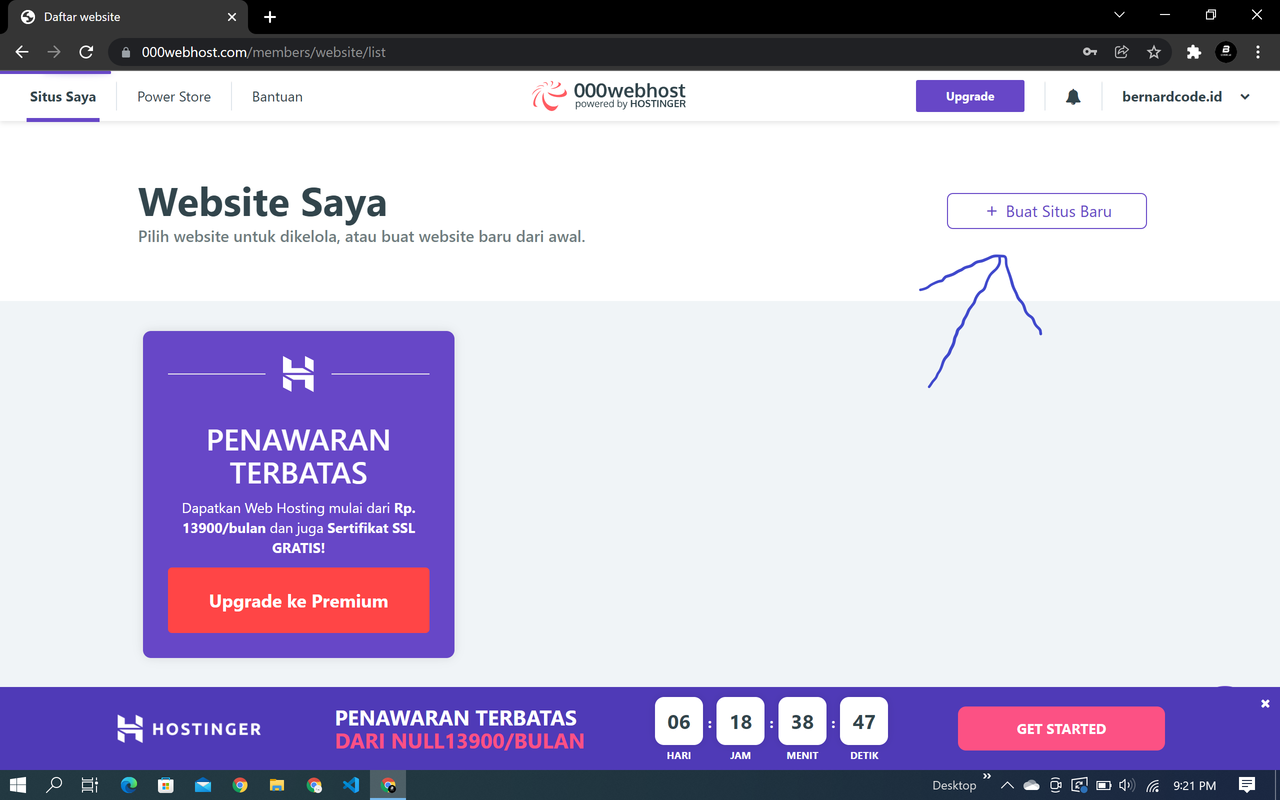Viewport: 1280px width, 800px height.
Task: Click the 18 JAM countdown box
Action: pos(740,722)
